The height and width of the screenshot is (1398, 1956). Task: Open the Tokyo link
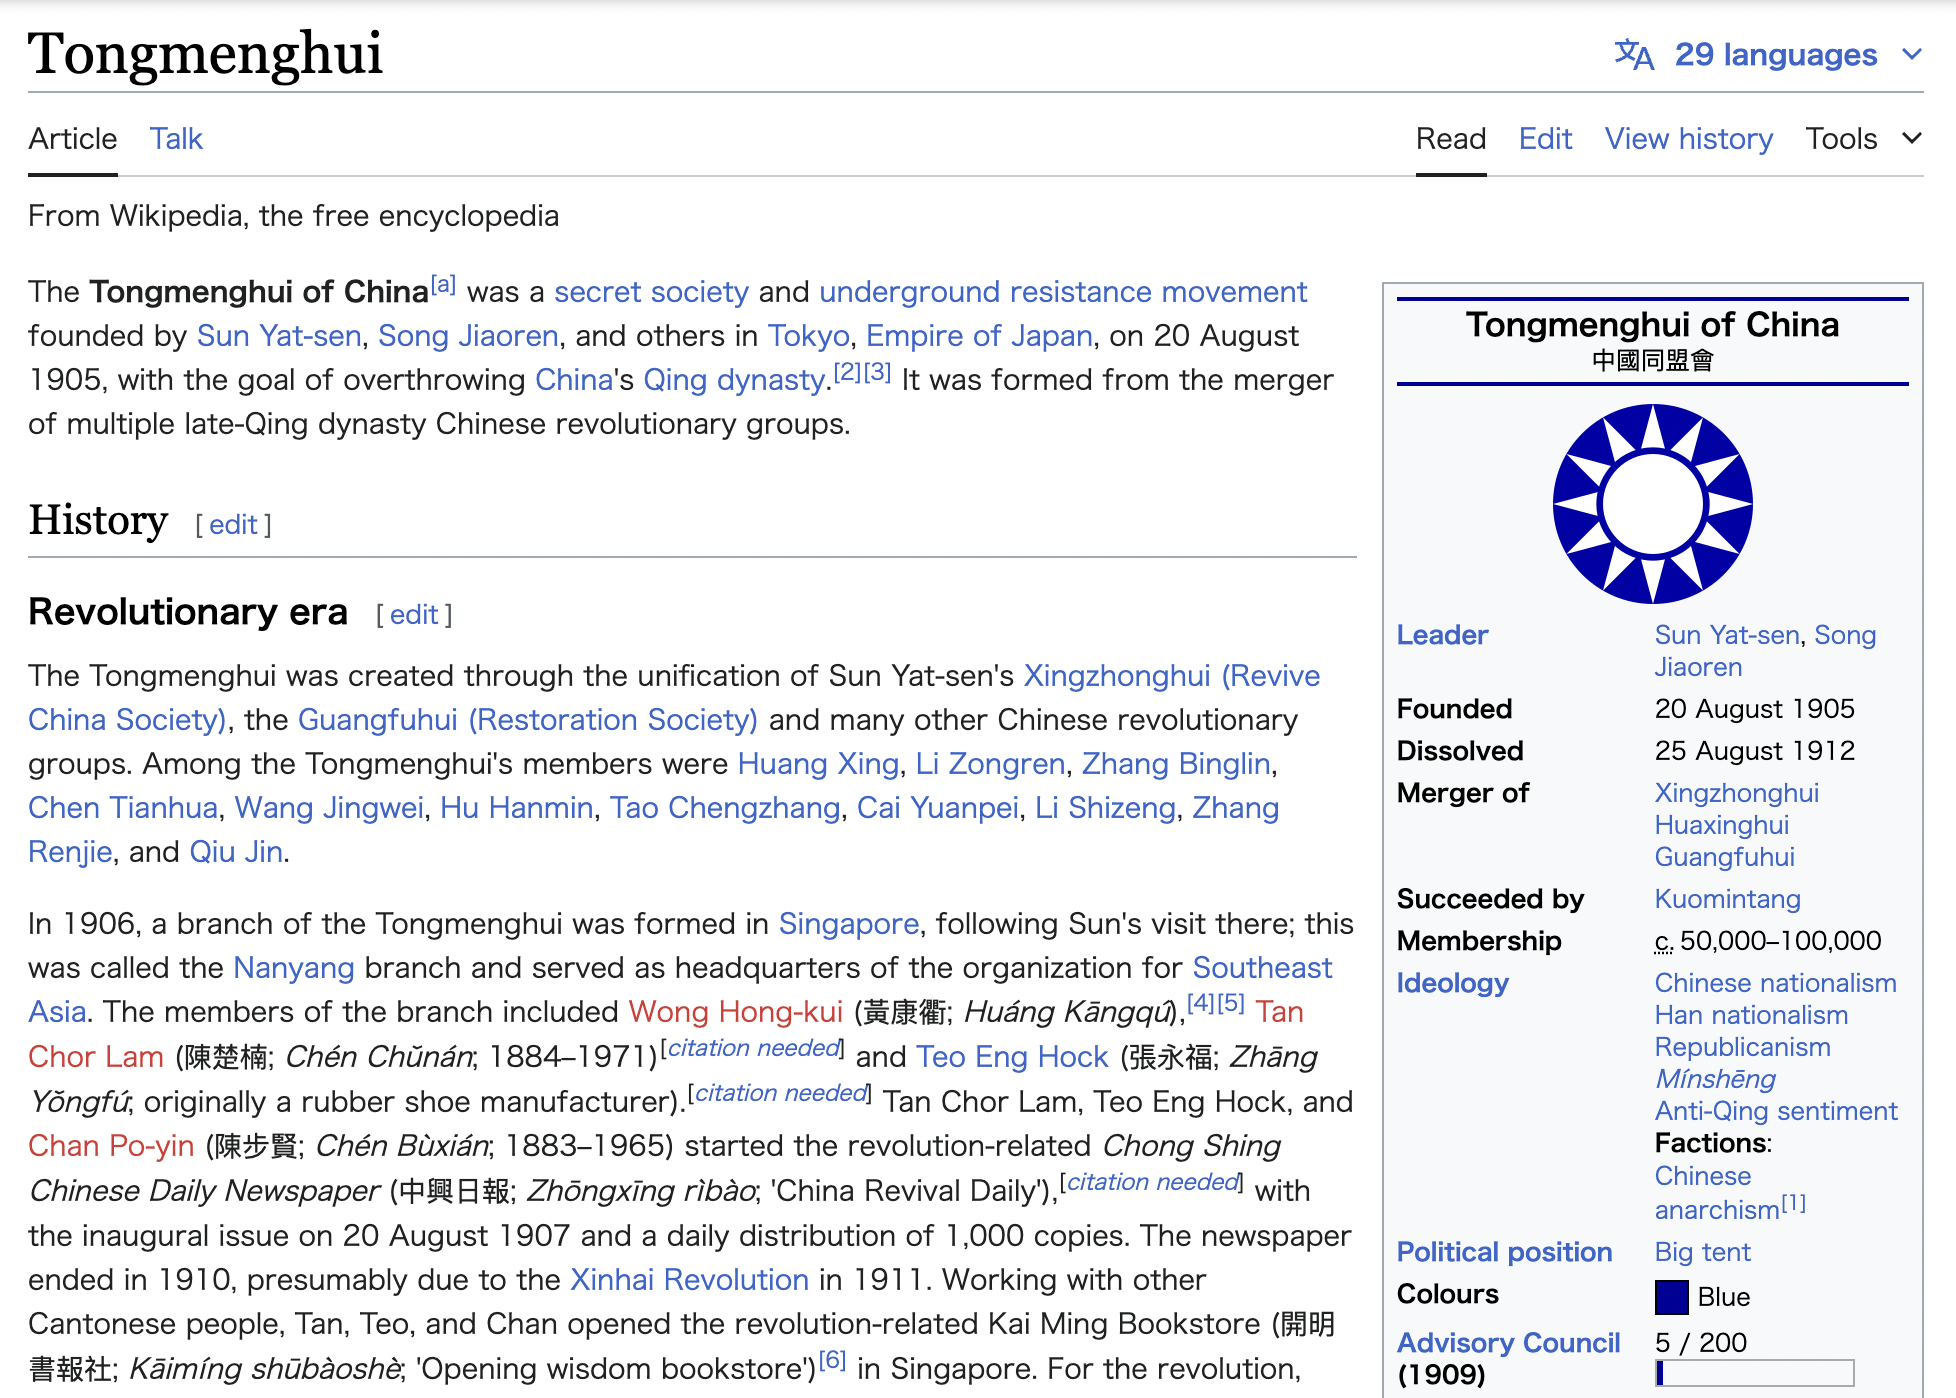(808, 336)
